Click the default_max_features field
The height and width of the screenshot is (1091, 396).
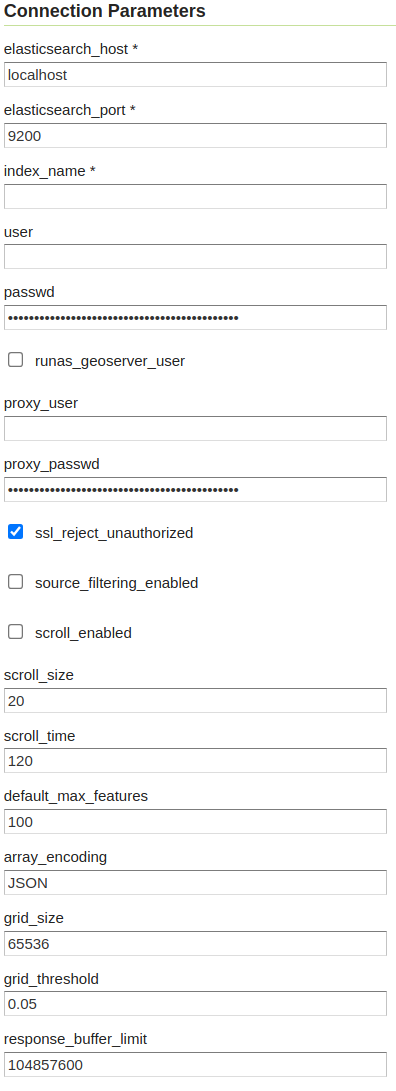196,822
